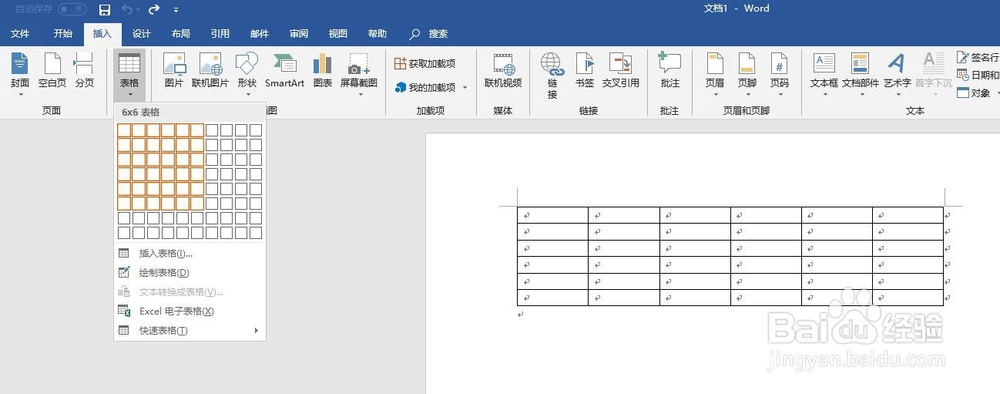Insert a picture with 图片
This screenshot has height=394, width=1000.
coord(174,70)
